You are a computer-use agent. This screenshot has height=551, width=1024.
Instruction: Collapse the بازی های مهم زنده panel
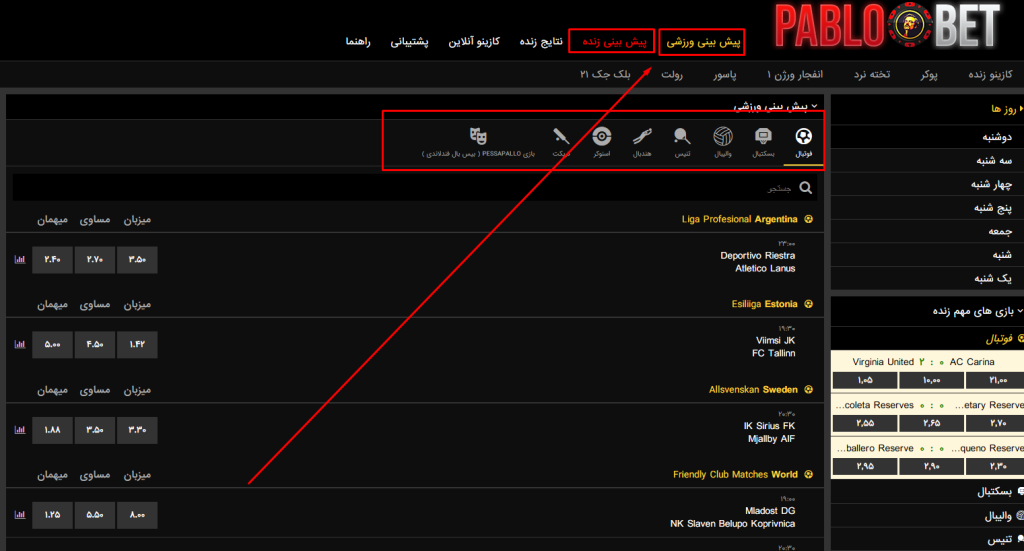pyautogui.click(x=1020, y=311)
